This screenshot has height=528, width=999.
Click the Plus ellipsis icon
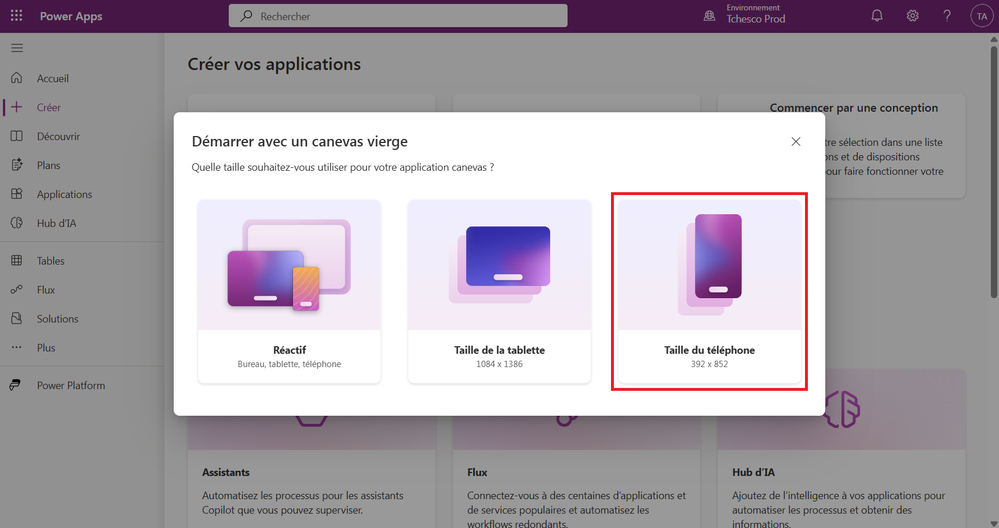17,347
